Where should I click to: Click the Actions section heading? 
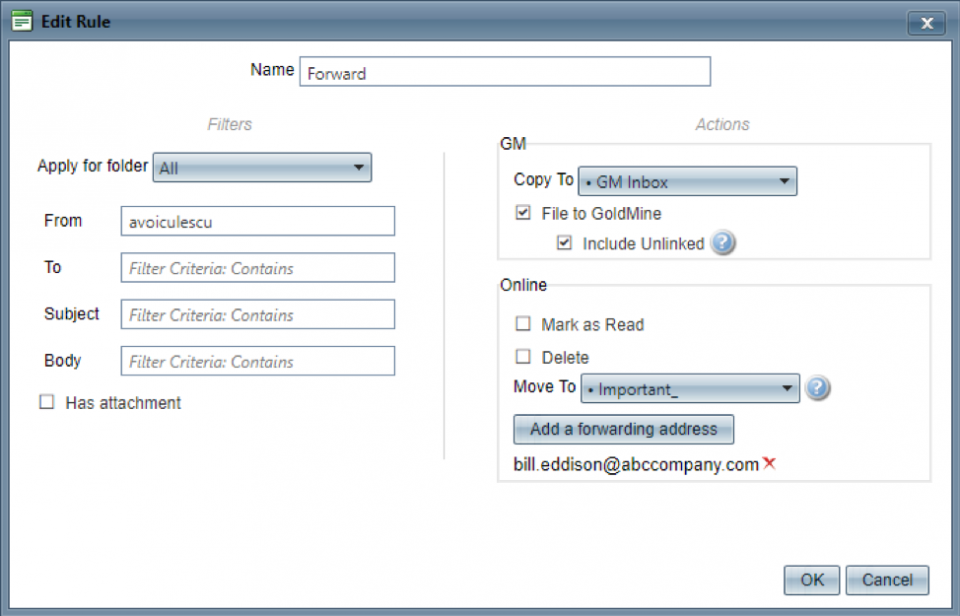click(x=722, y=124)
